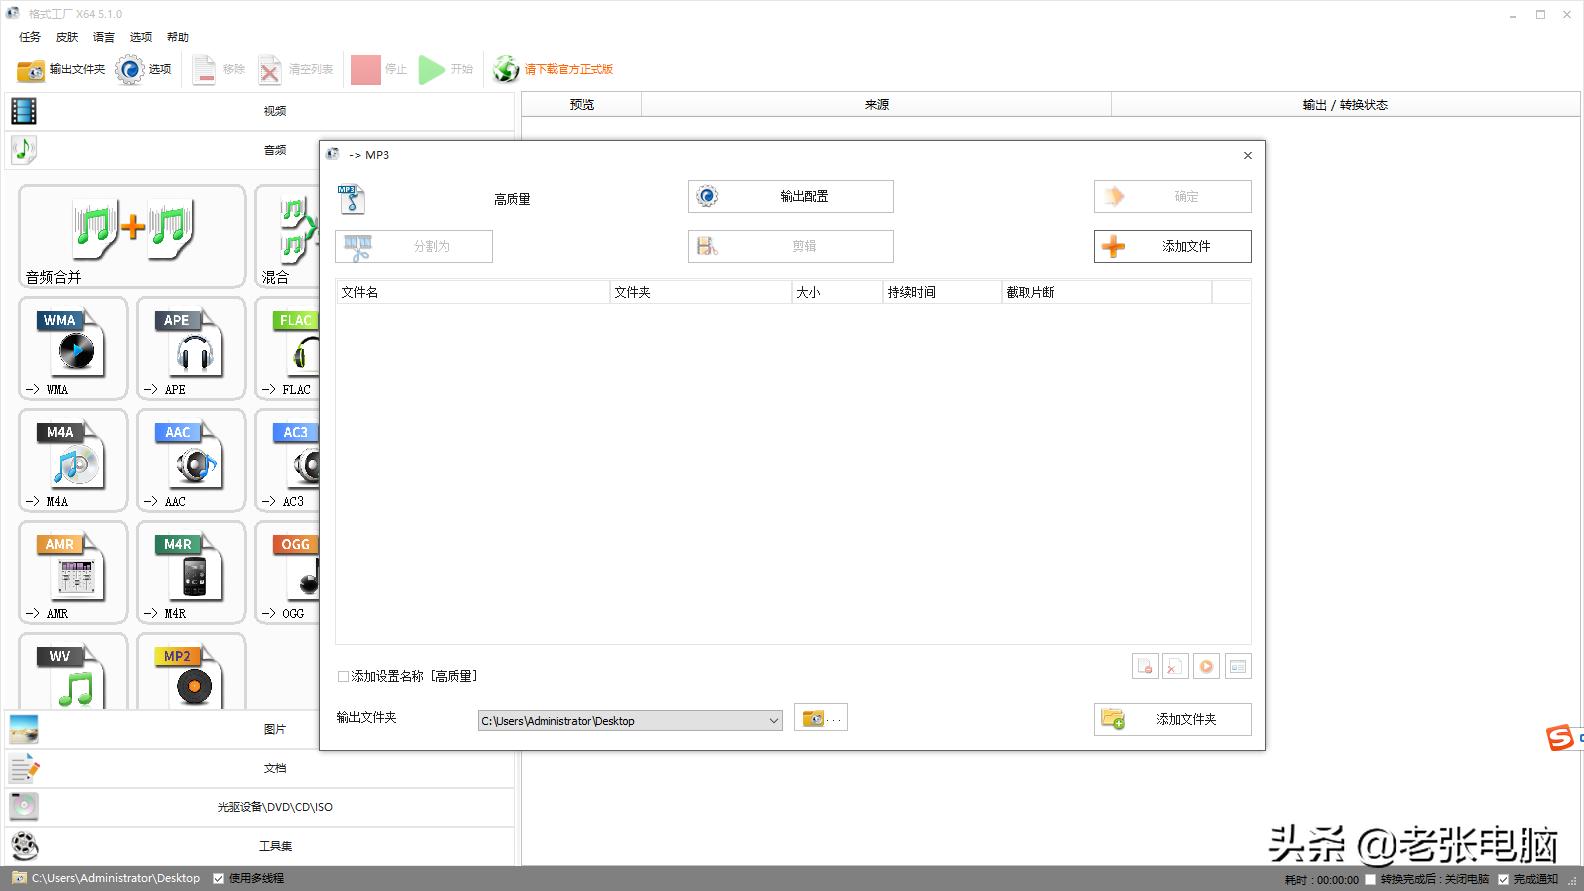Screen dimensions: 1584x891
Task: Click the 输出配置 output settings button
Action: [x=790, y=197]
